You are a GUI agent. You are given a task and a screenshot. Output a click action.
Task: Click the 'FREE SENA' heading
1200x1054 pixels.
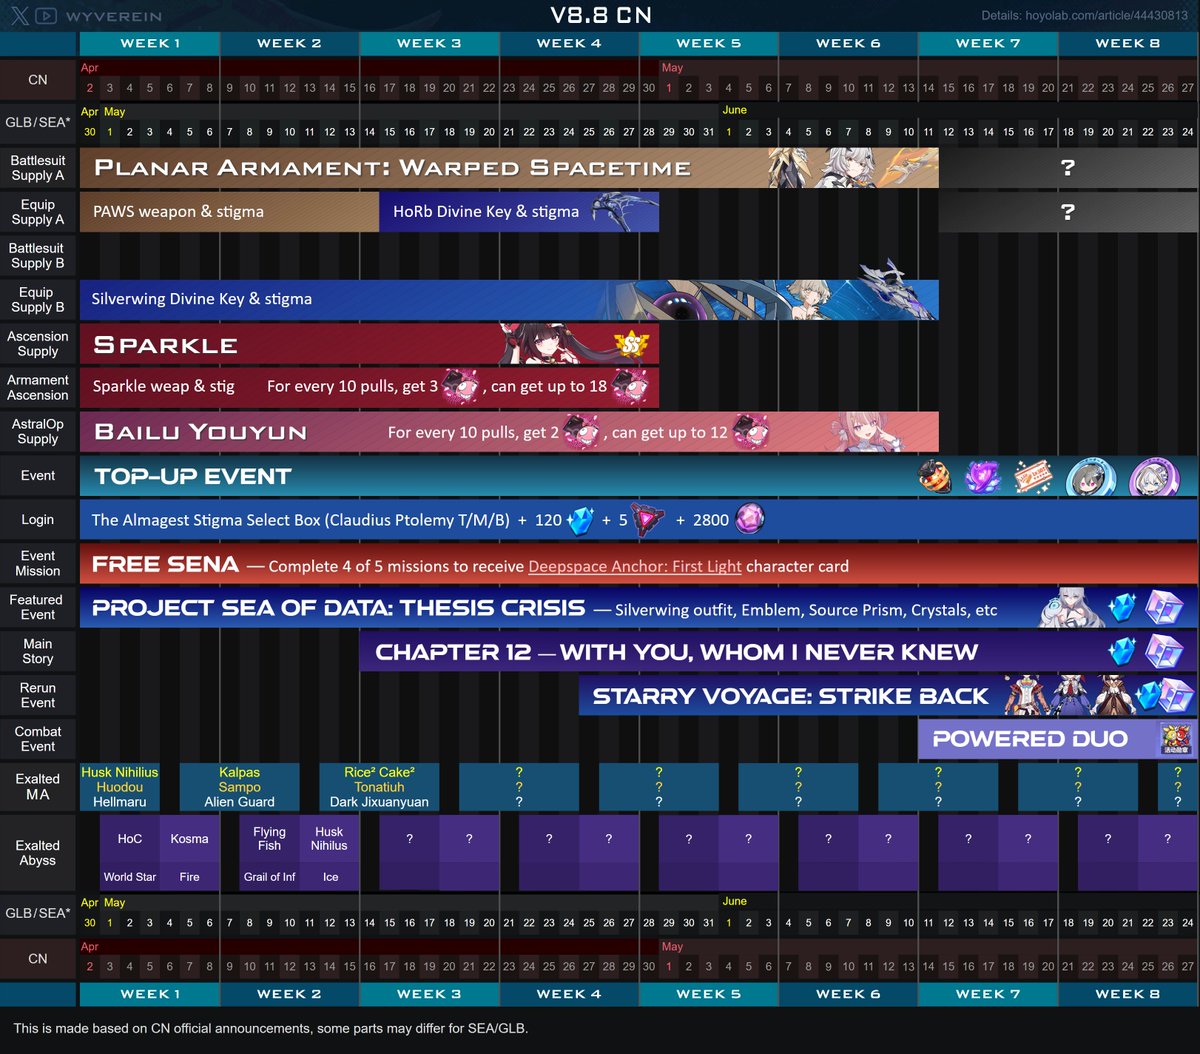[x=165, y=564]
